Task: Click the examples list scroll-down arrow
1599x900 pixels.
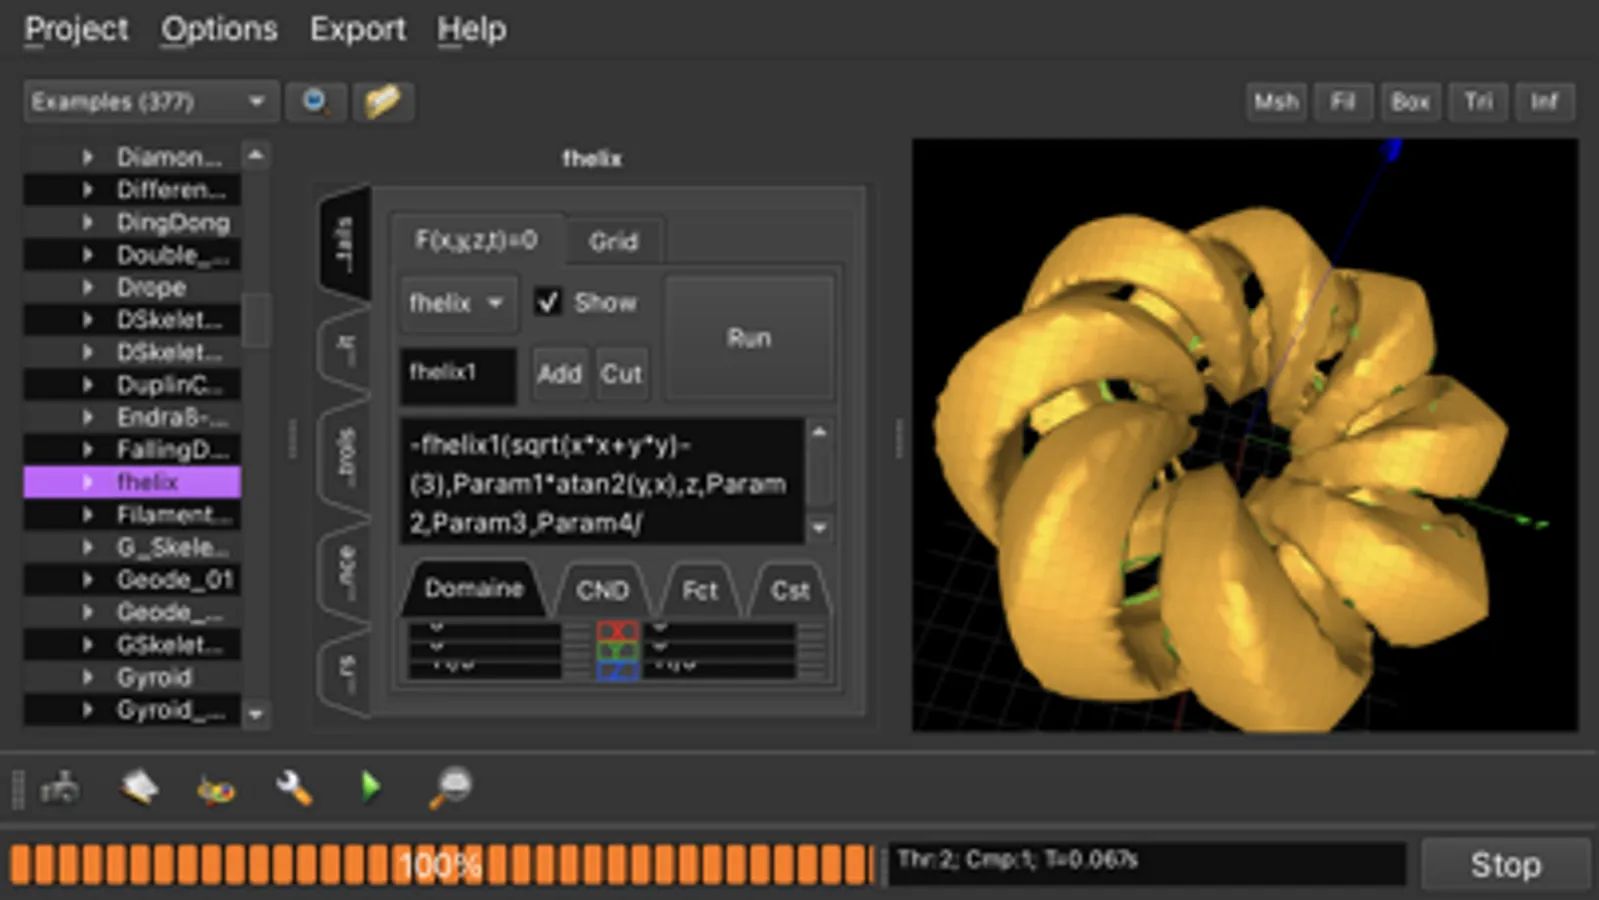Action: pyautogui.click(x=256, y=713)
